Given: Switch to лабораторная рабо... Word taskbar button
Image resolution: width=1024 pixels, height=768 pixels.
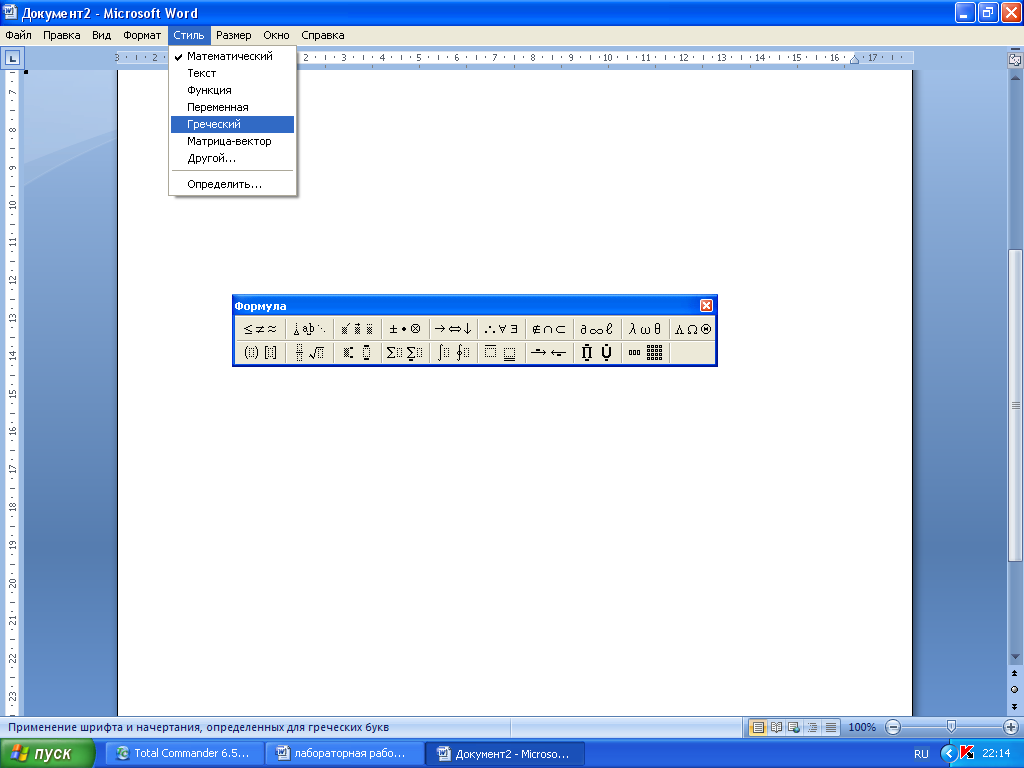Looking at the screenshot, I should (x=345, y=754).
